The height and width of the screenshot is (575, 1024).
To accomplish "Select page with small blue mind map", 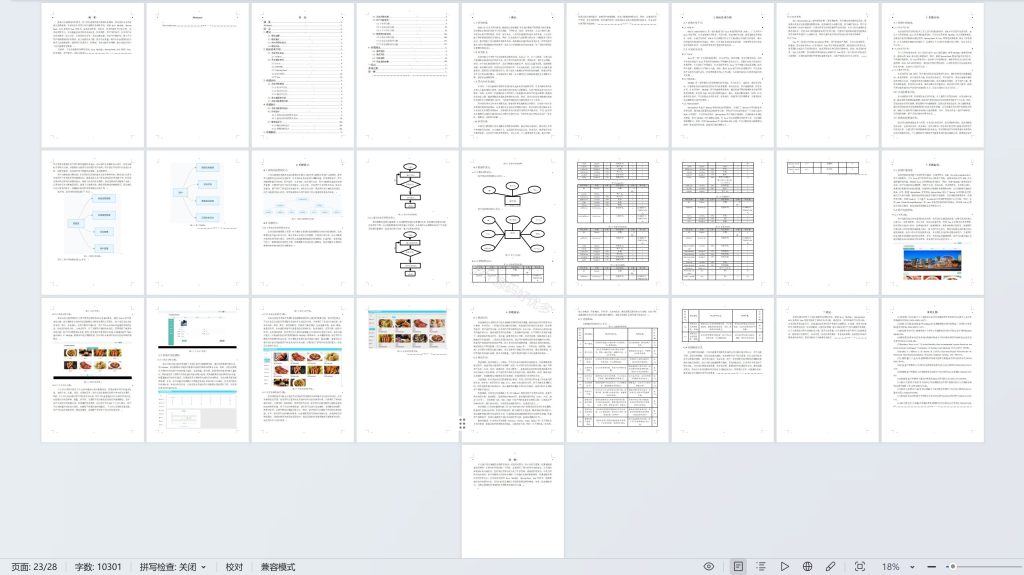I will tap(197, 223).
